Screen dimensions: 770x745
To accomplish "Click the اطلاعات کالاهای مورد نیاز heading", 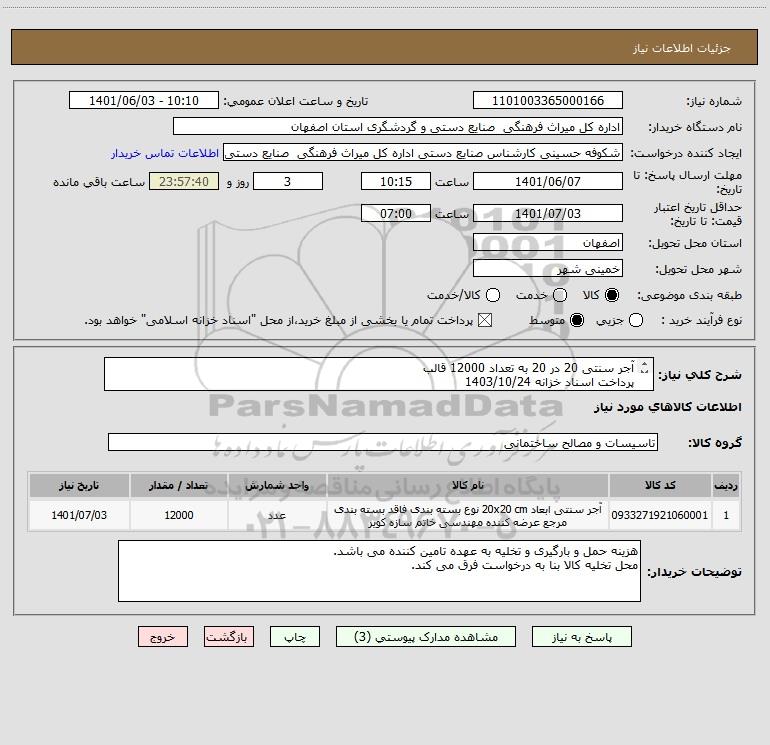I will (x=668, y=407).
